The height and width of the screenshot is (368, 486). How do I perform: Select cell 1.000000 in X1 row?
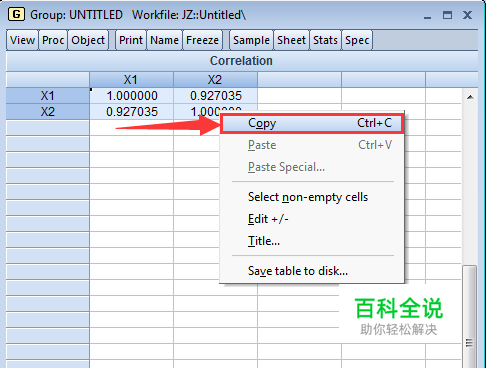tap(131, 96)
